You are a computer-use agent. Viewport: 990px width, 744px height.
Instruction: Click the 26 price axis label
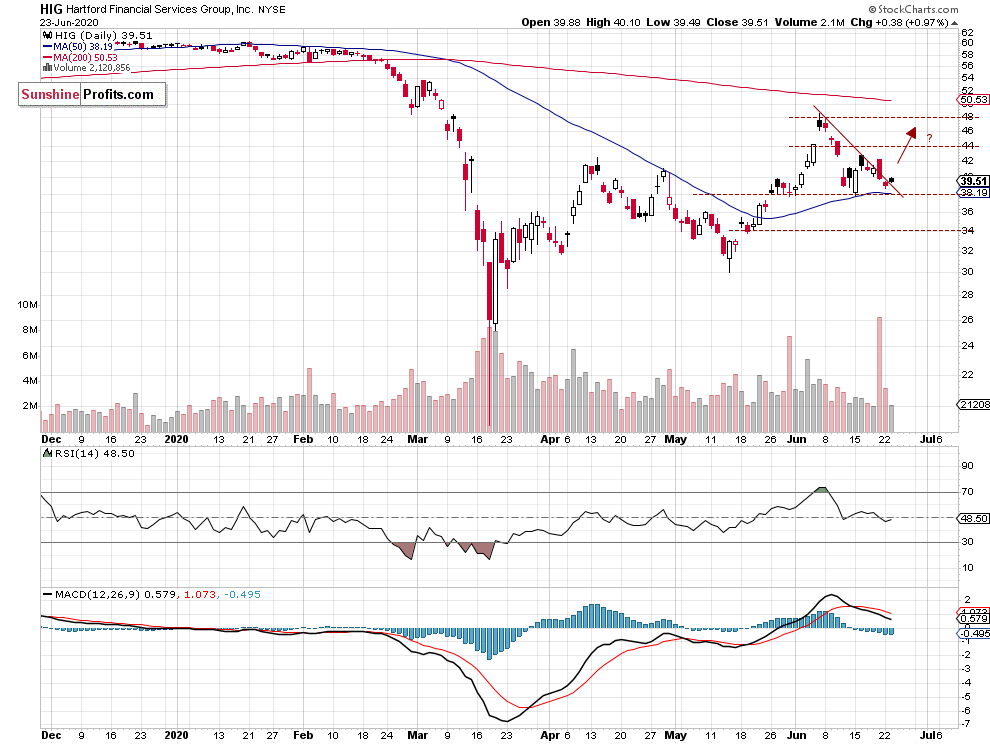967,320
